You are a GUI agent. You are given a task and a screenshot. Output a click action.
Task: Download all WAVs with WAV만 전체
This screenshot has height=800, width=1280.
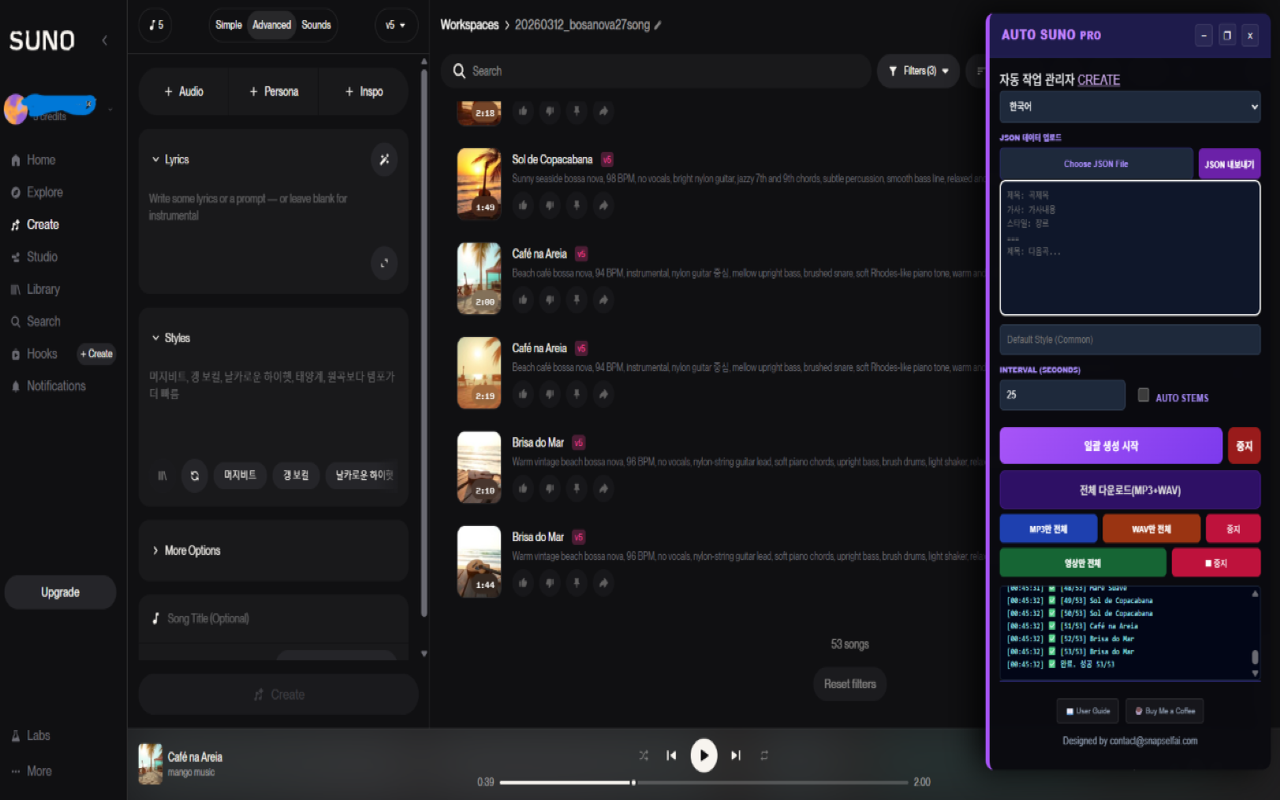pyautogui.click(x=1151, y=529)
